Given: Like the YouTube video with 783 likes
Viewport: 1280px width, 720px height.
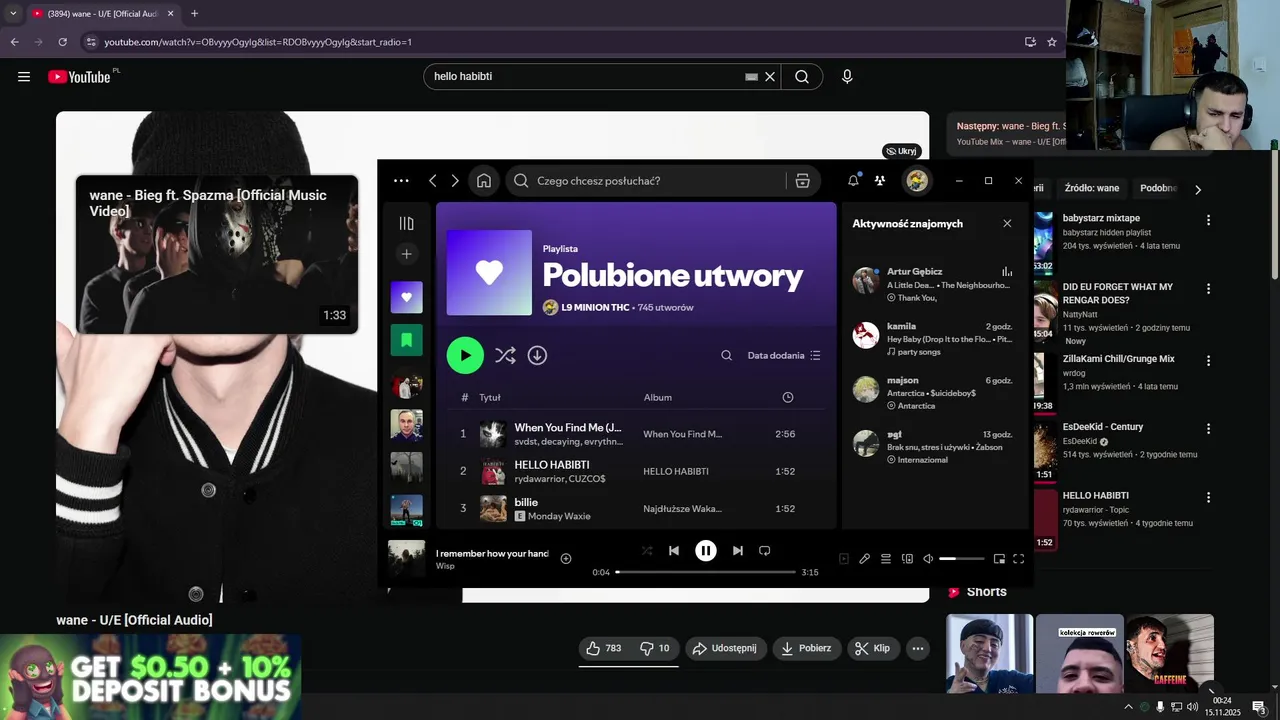Looking at the screenshot, I should [604, 649].
